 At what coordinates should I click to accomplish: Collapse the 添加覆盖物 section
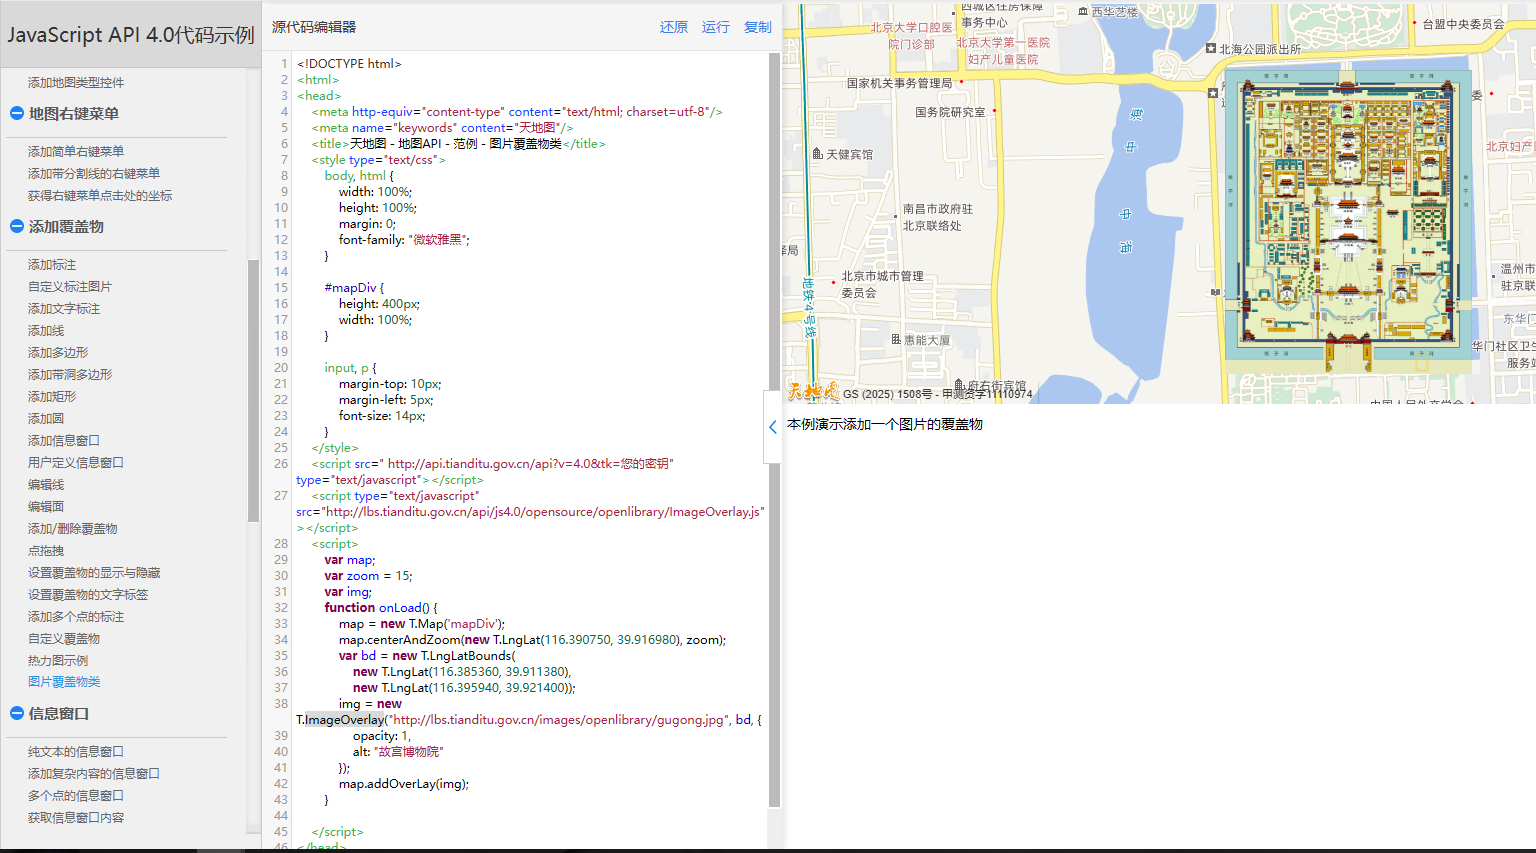tap(17, 227)
